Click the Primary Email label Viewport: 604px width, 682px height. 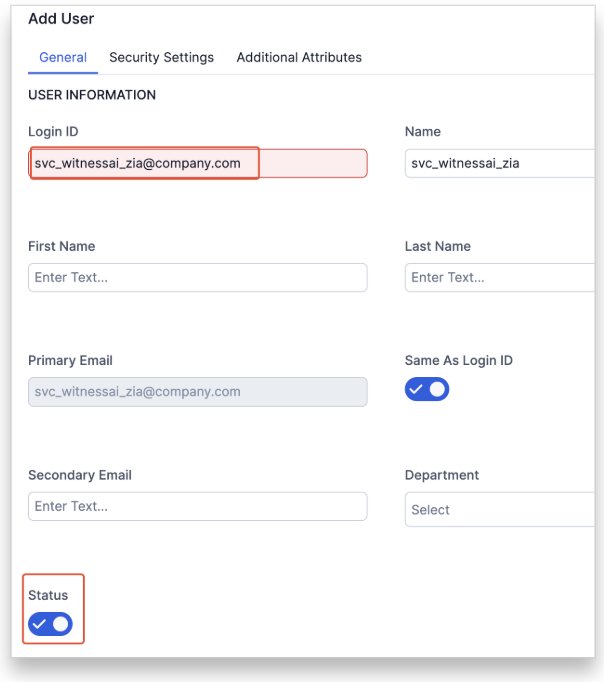tap(70, 360)
